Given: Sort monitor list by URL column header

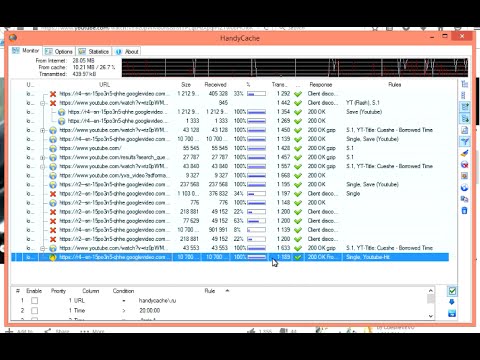Looking at the screenshot, I should coord(104,85).
